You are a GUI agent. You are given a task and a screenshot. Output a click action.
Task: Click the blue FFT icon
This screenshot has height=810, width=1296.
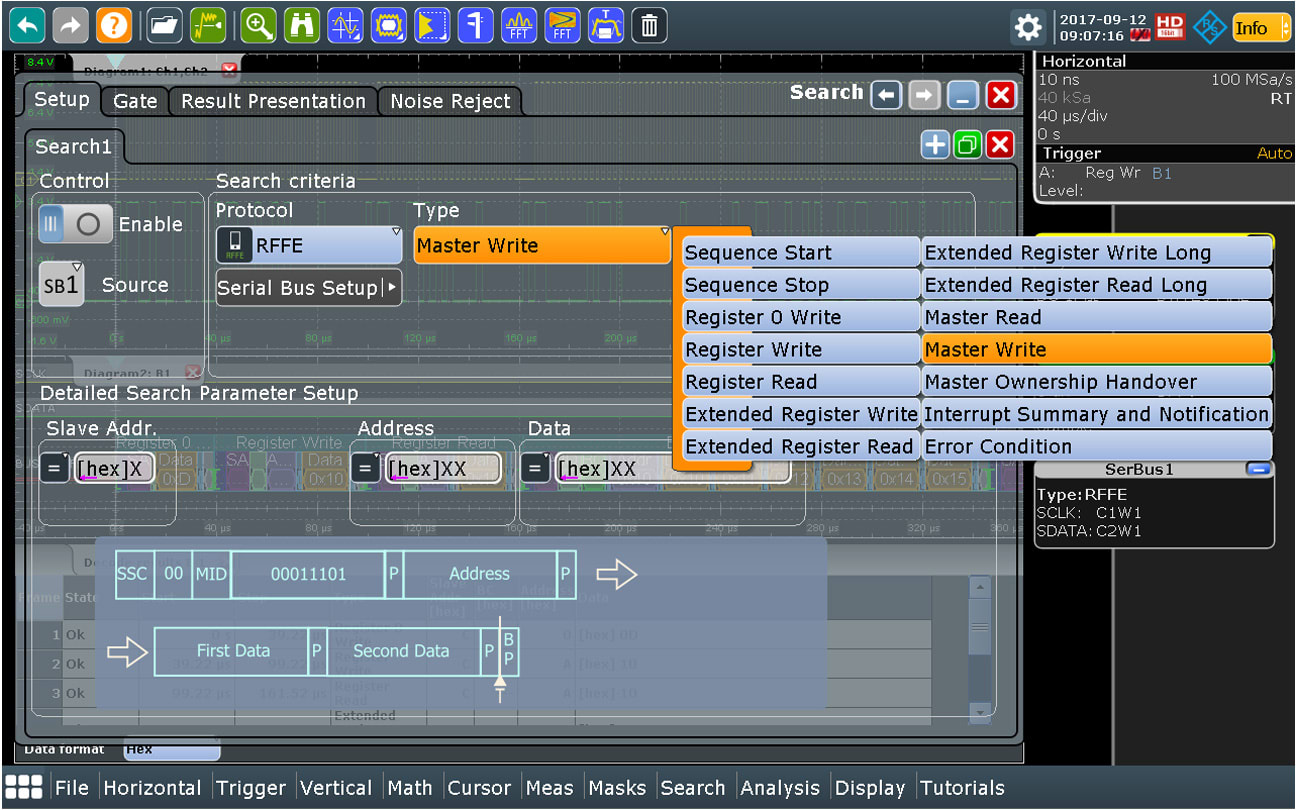[x=519, y=25]
